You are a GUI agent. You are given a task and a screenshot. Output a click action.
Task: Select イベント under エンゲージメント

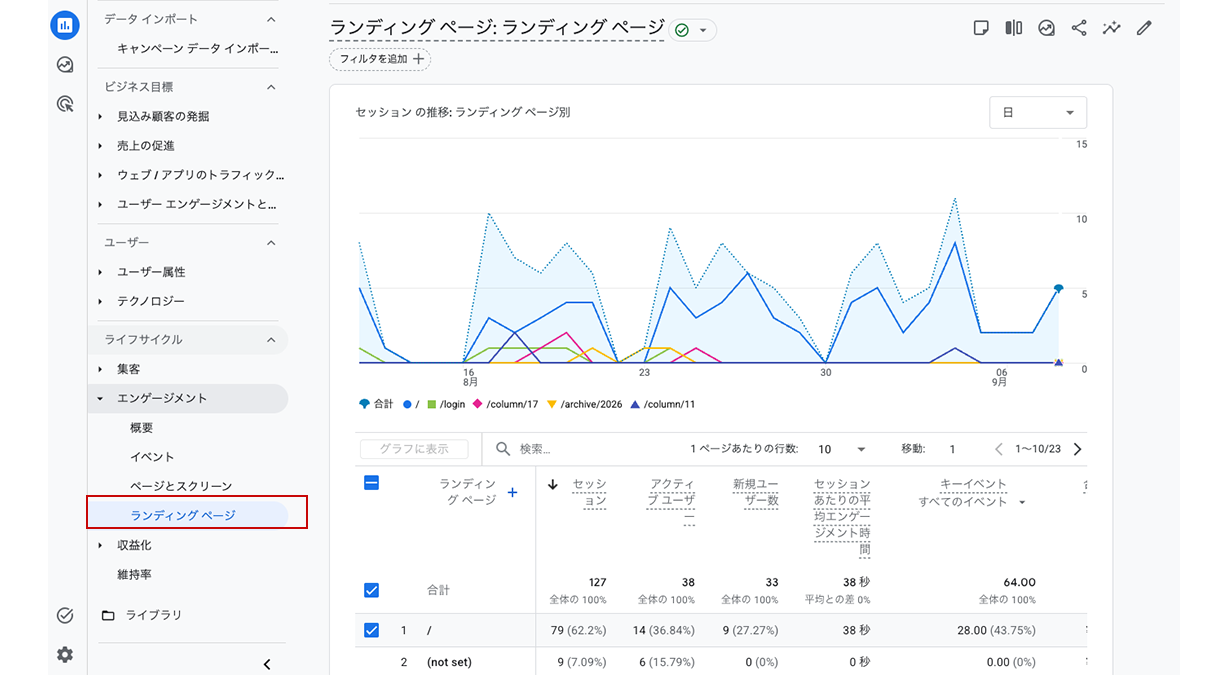pos(152,457)
